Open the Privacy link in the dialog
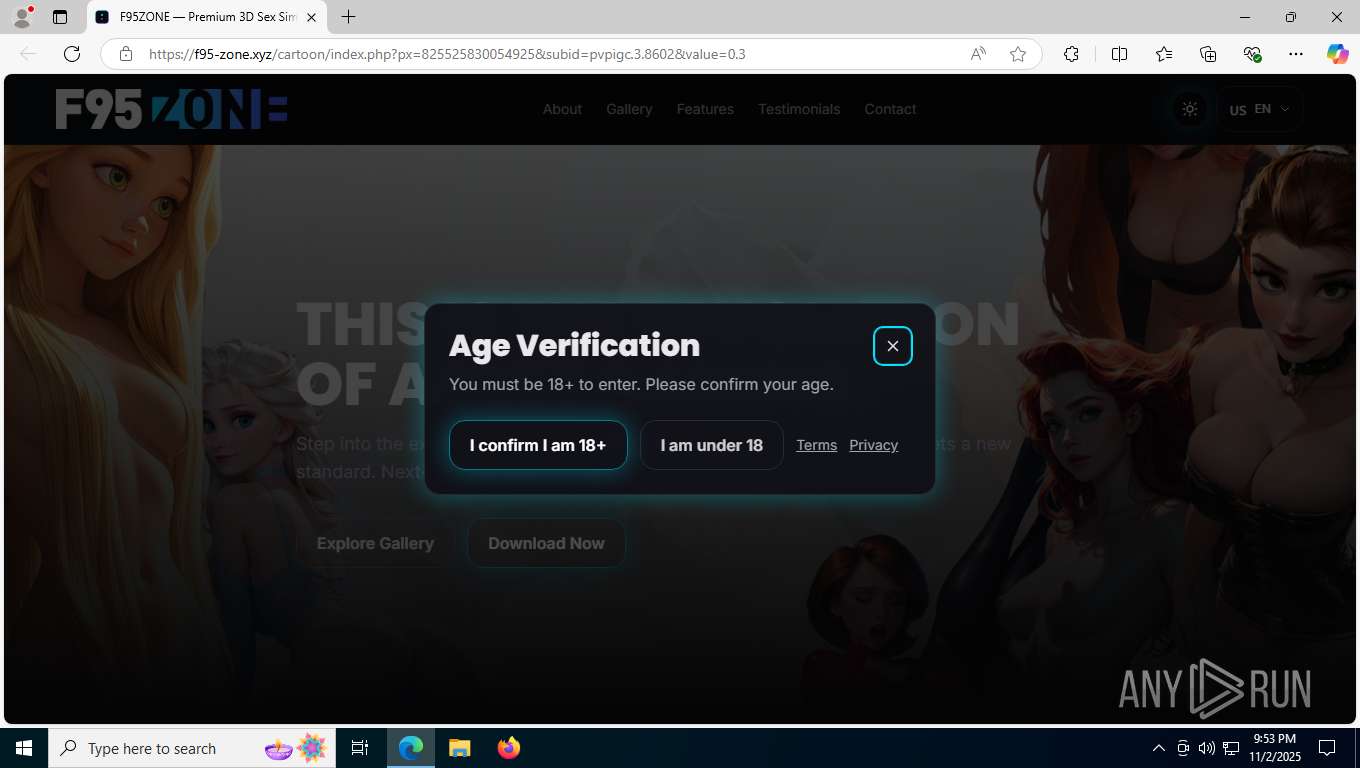The width and height of the screenshot is (1360, 768). pyautogui.click(x=873, y=445)
